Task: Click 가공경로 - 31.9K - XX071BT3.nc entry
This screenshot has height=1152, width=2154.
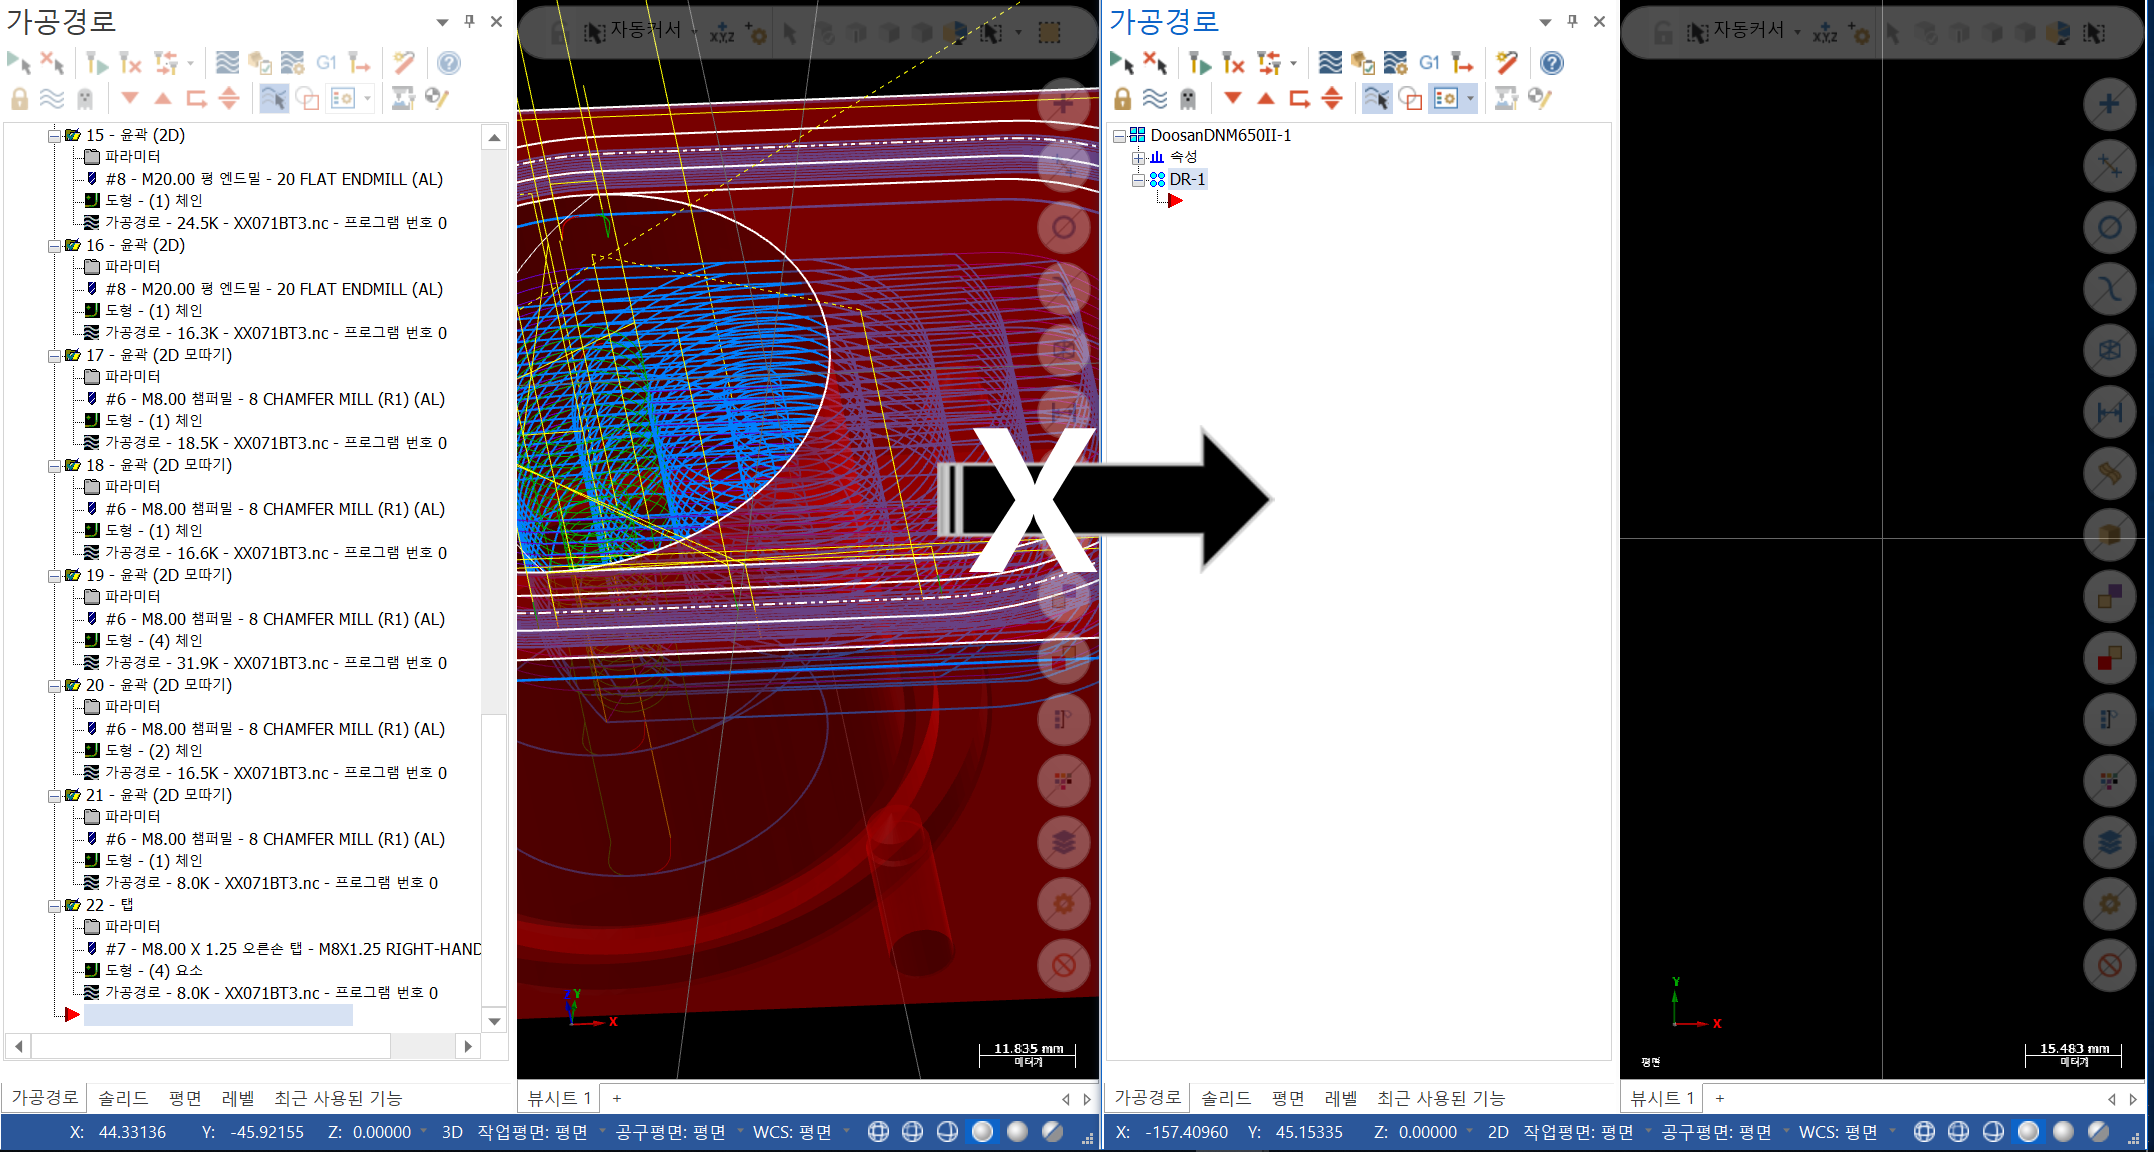Action: point(275,663)
